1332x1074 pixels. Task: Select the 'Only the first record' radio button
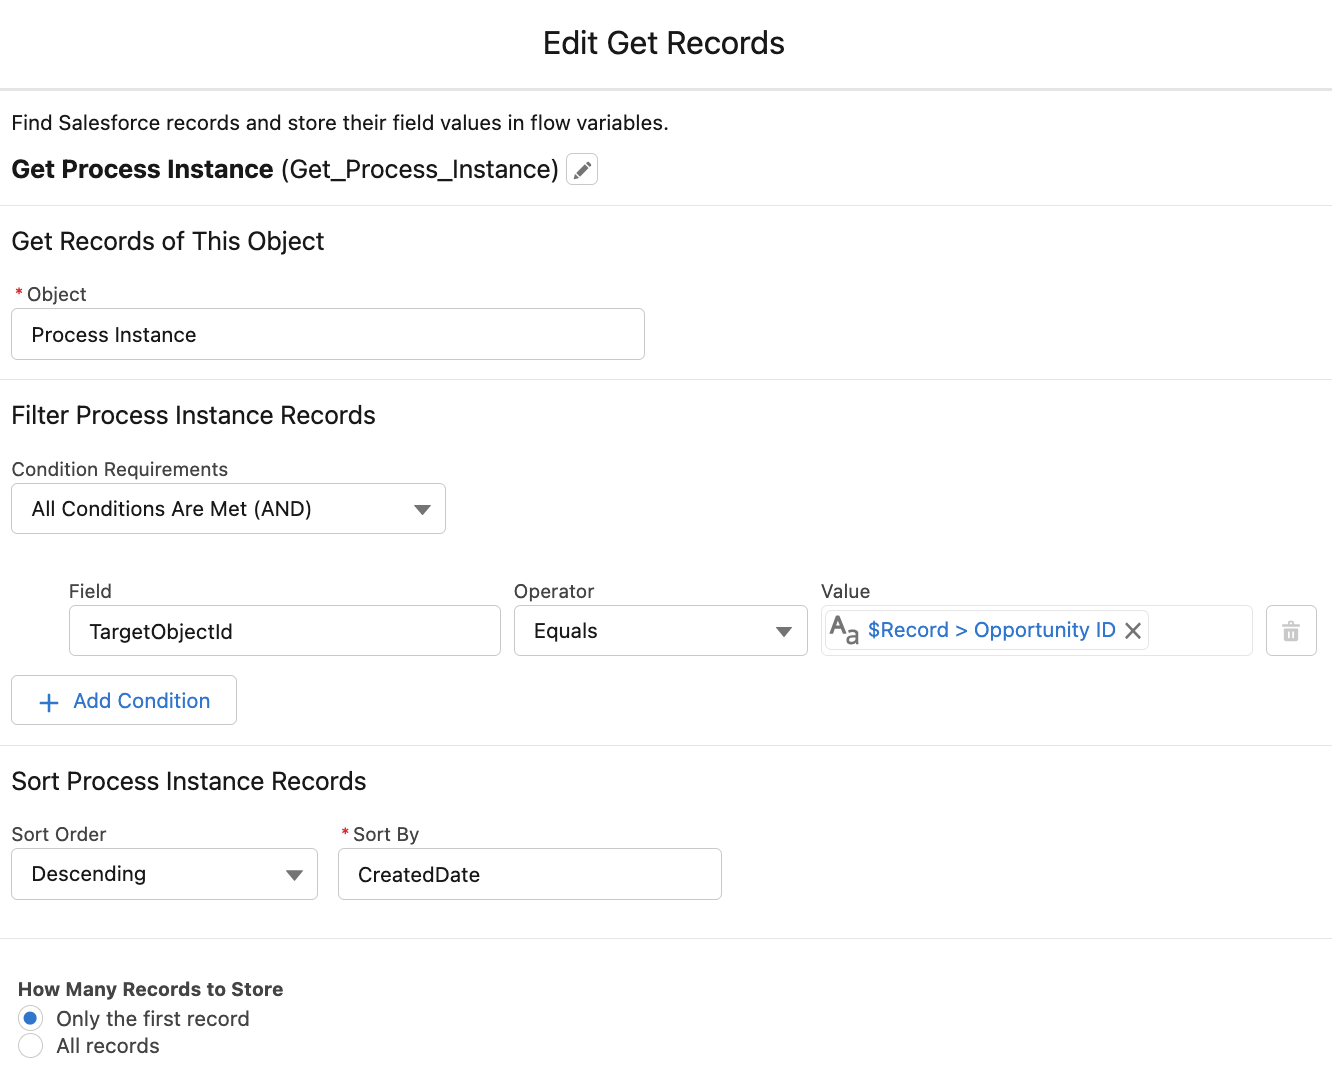pos(30,1017)
